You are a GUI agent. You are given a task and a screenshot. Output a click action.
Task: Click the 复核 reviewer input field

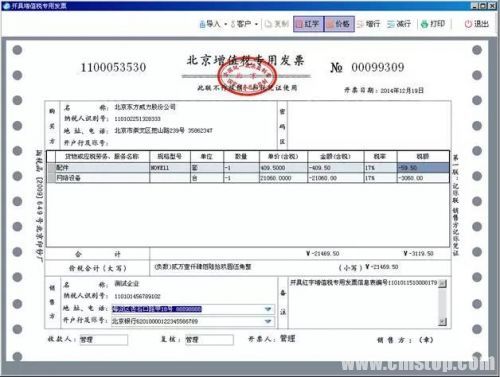coord(209,340)
